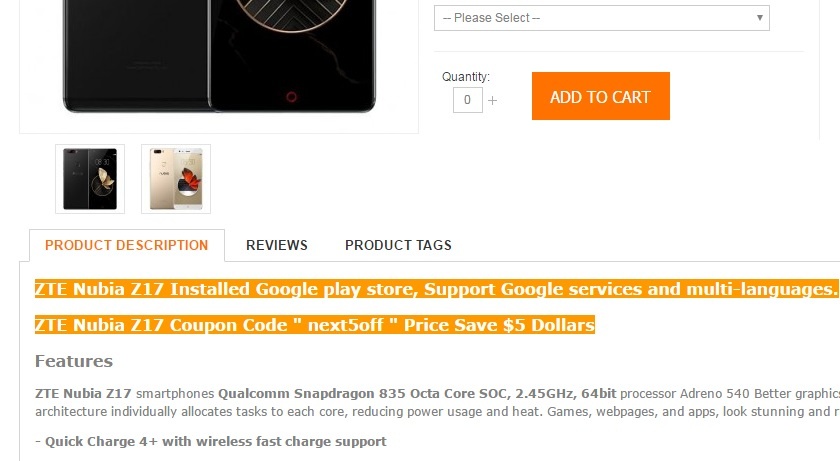Click the Features heading

pyautogui.click(x=74, y=361)
